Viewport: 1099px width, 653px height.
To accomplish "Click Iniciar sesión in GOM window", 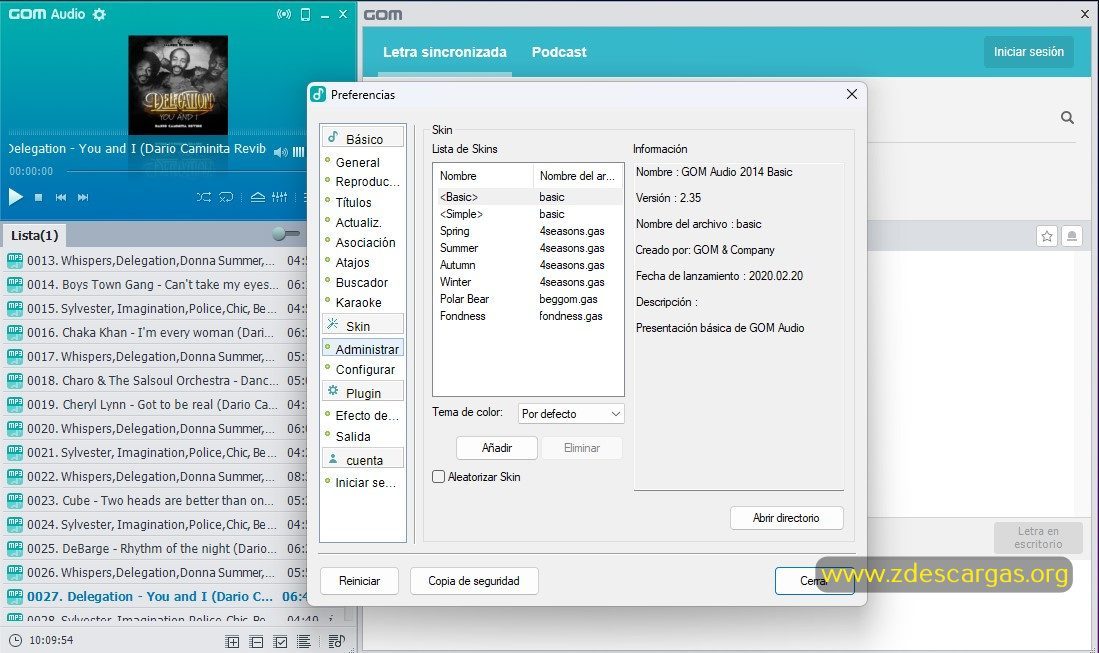I will [1028, 52].
